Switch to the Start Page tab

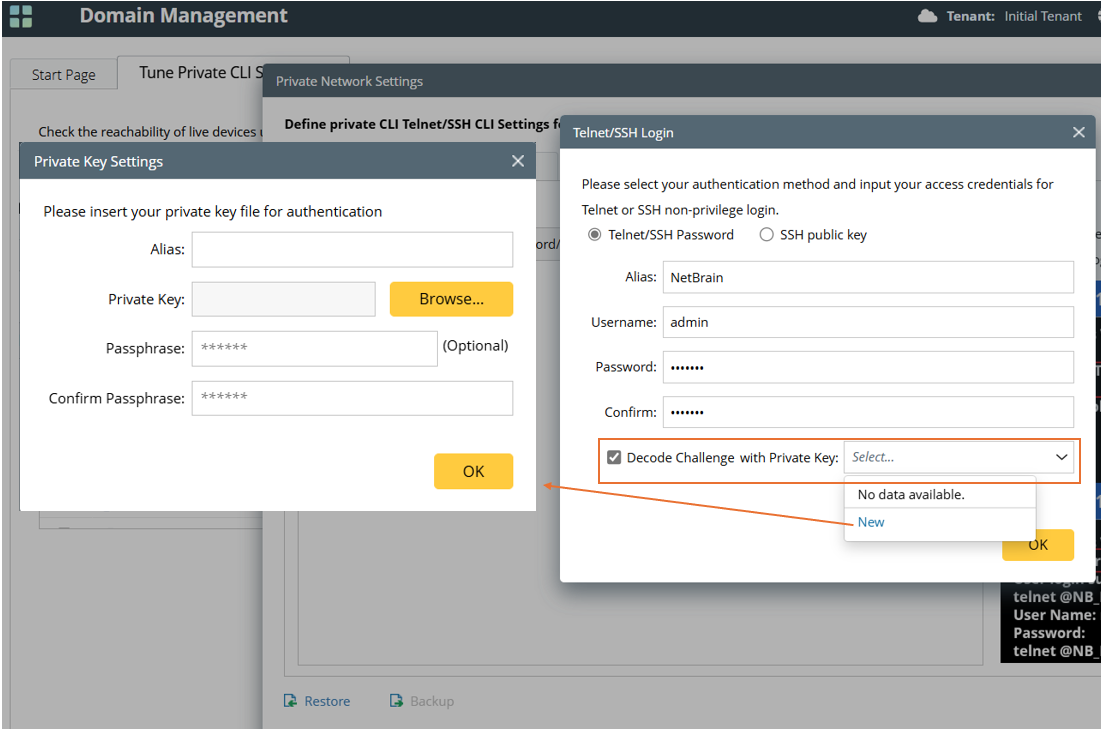[64, 75]
